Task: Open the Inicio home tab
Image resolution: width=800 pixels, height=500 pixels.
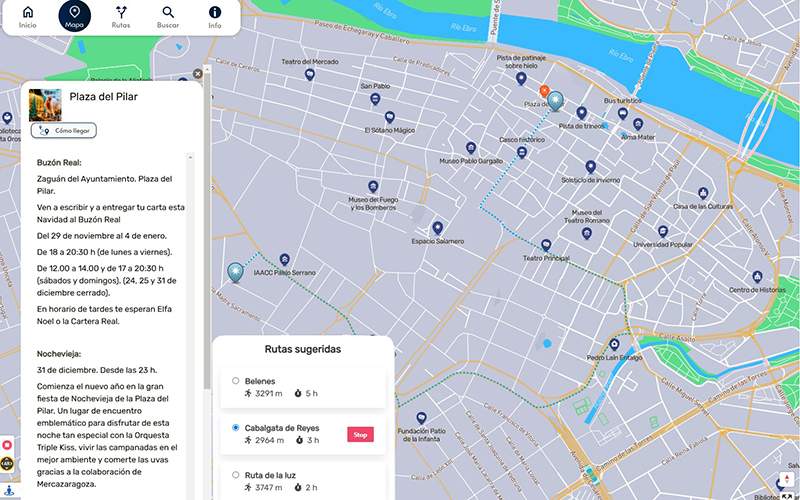Action: [x=27, y=17]
